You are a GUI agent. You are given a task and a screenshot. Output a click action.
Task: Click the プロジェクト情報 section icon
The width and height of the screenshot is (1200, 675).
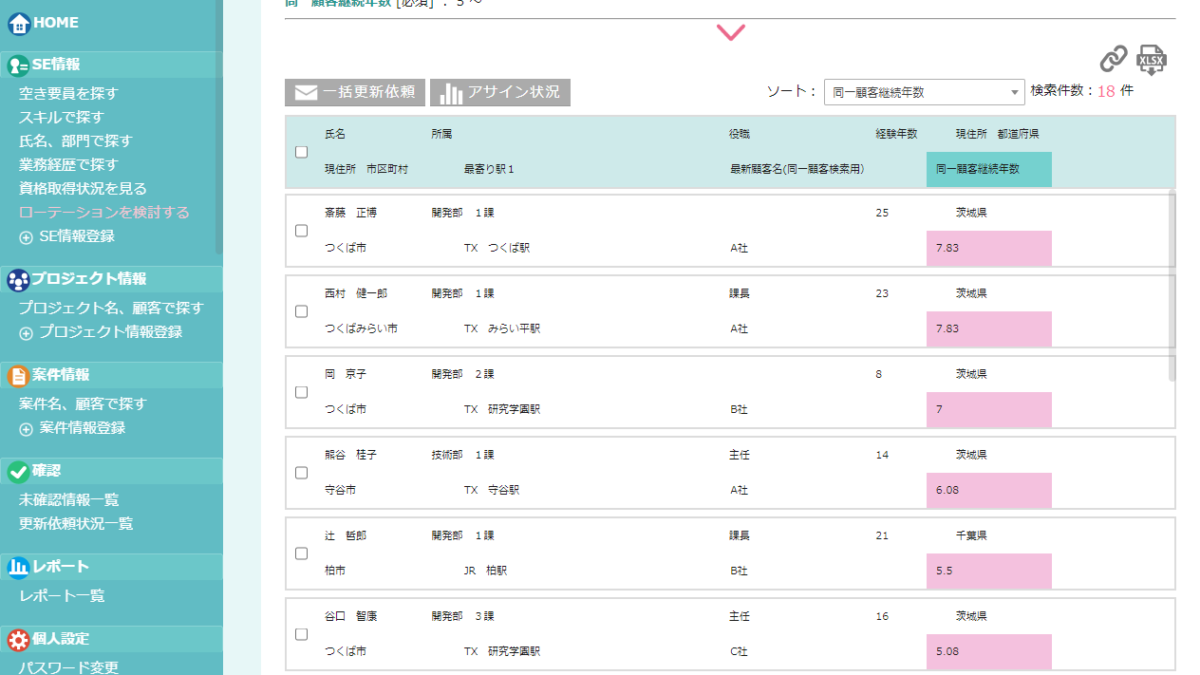pyautogui.click(x=18, y=280)
